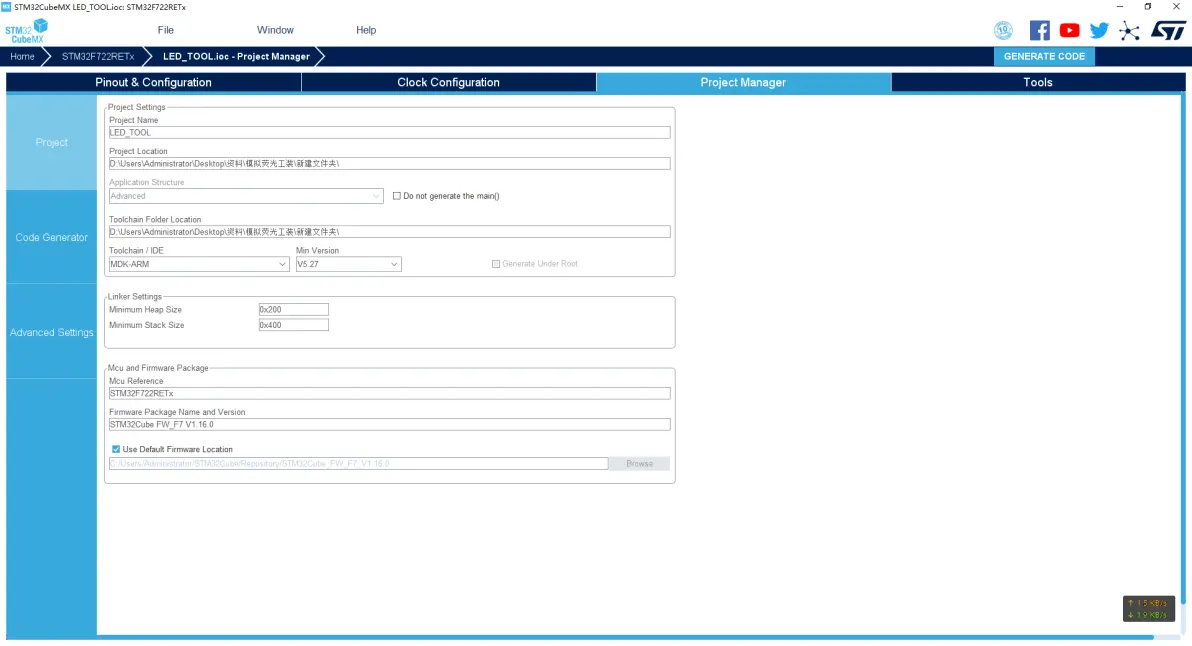Uncheck Use Default Firmware Location

point(116,449)
